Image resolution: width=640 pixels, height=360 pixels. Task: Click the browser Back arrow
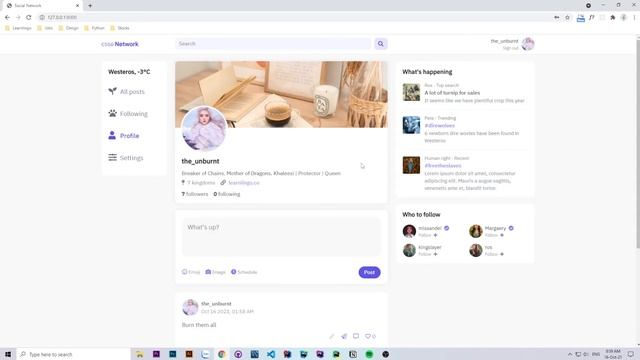click(7, 17)
